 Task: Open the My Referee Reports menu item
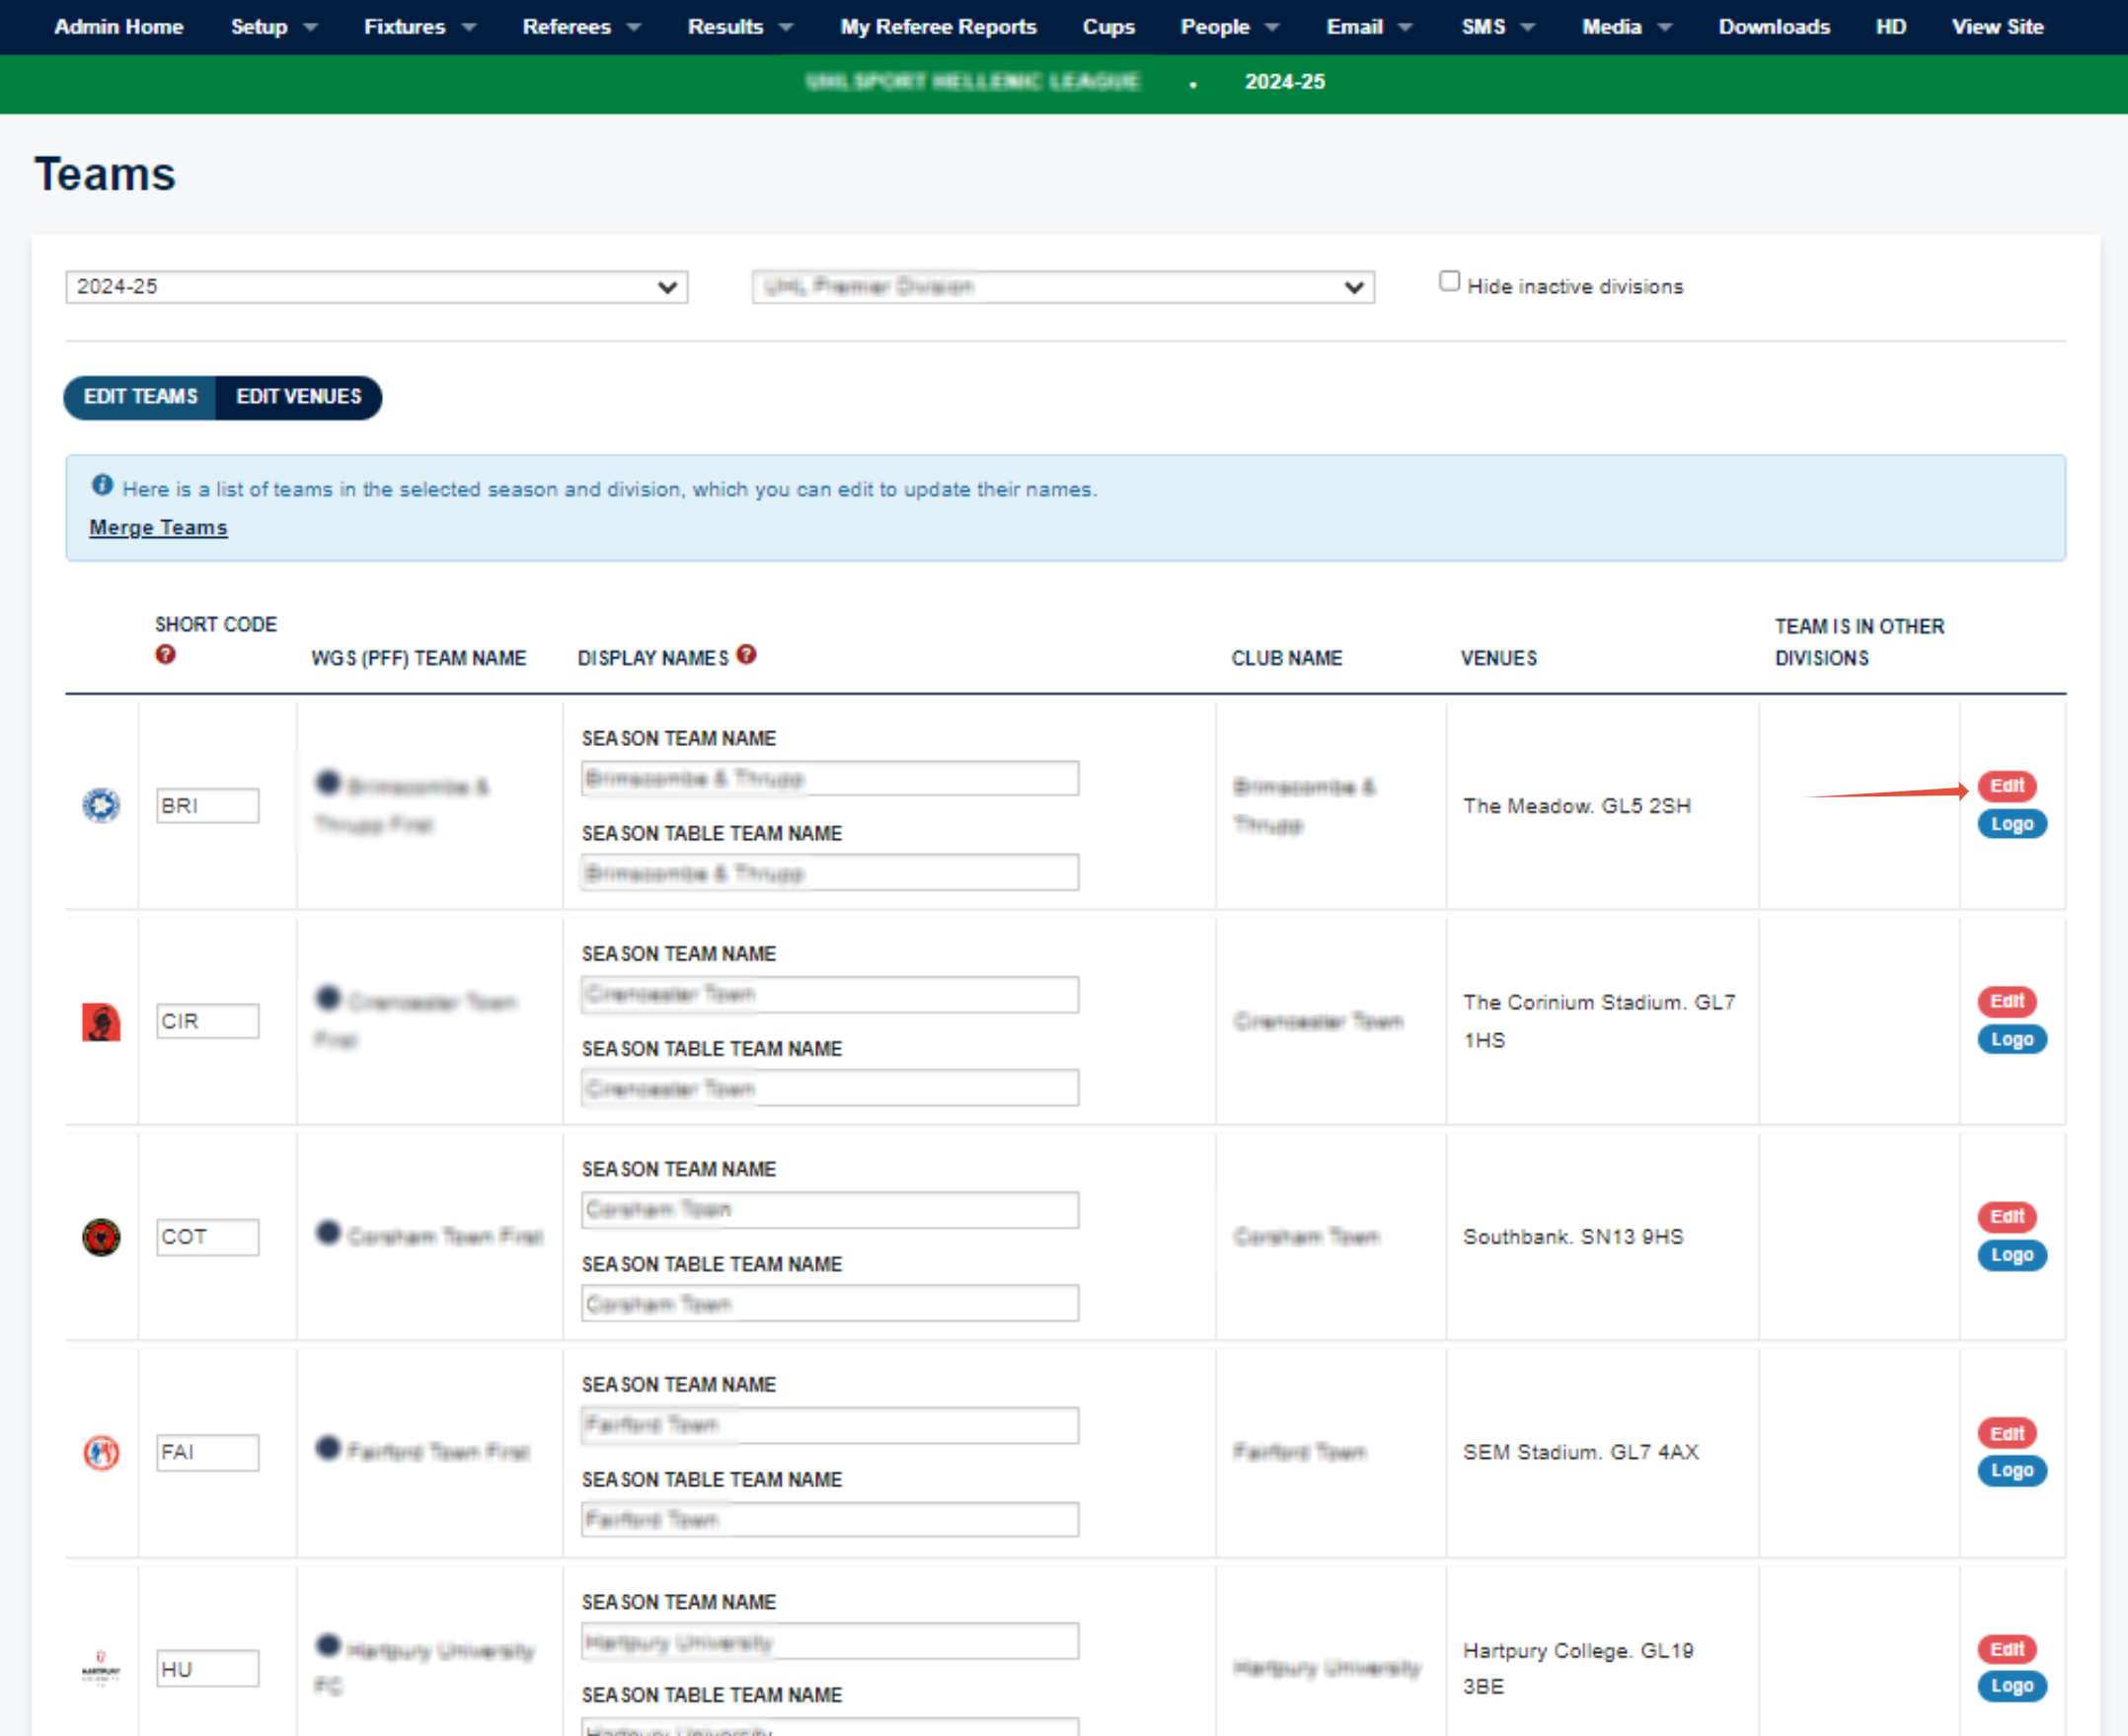pyautogui.click(x=937, y=27)
